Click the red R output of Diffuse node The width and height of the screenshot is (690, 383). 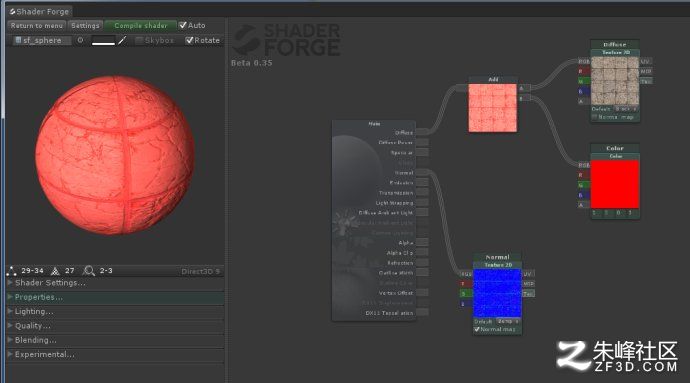[584, 71]
